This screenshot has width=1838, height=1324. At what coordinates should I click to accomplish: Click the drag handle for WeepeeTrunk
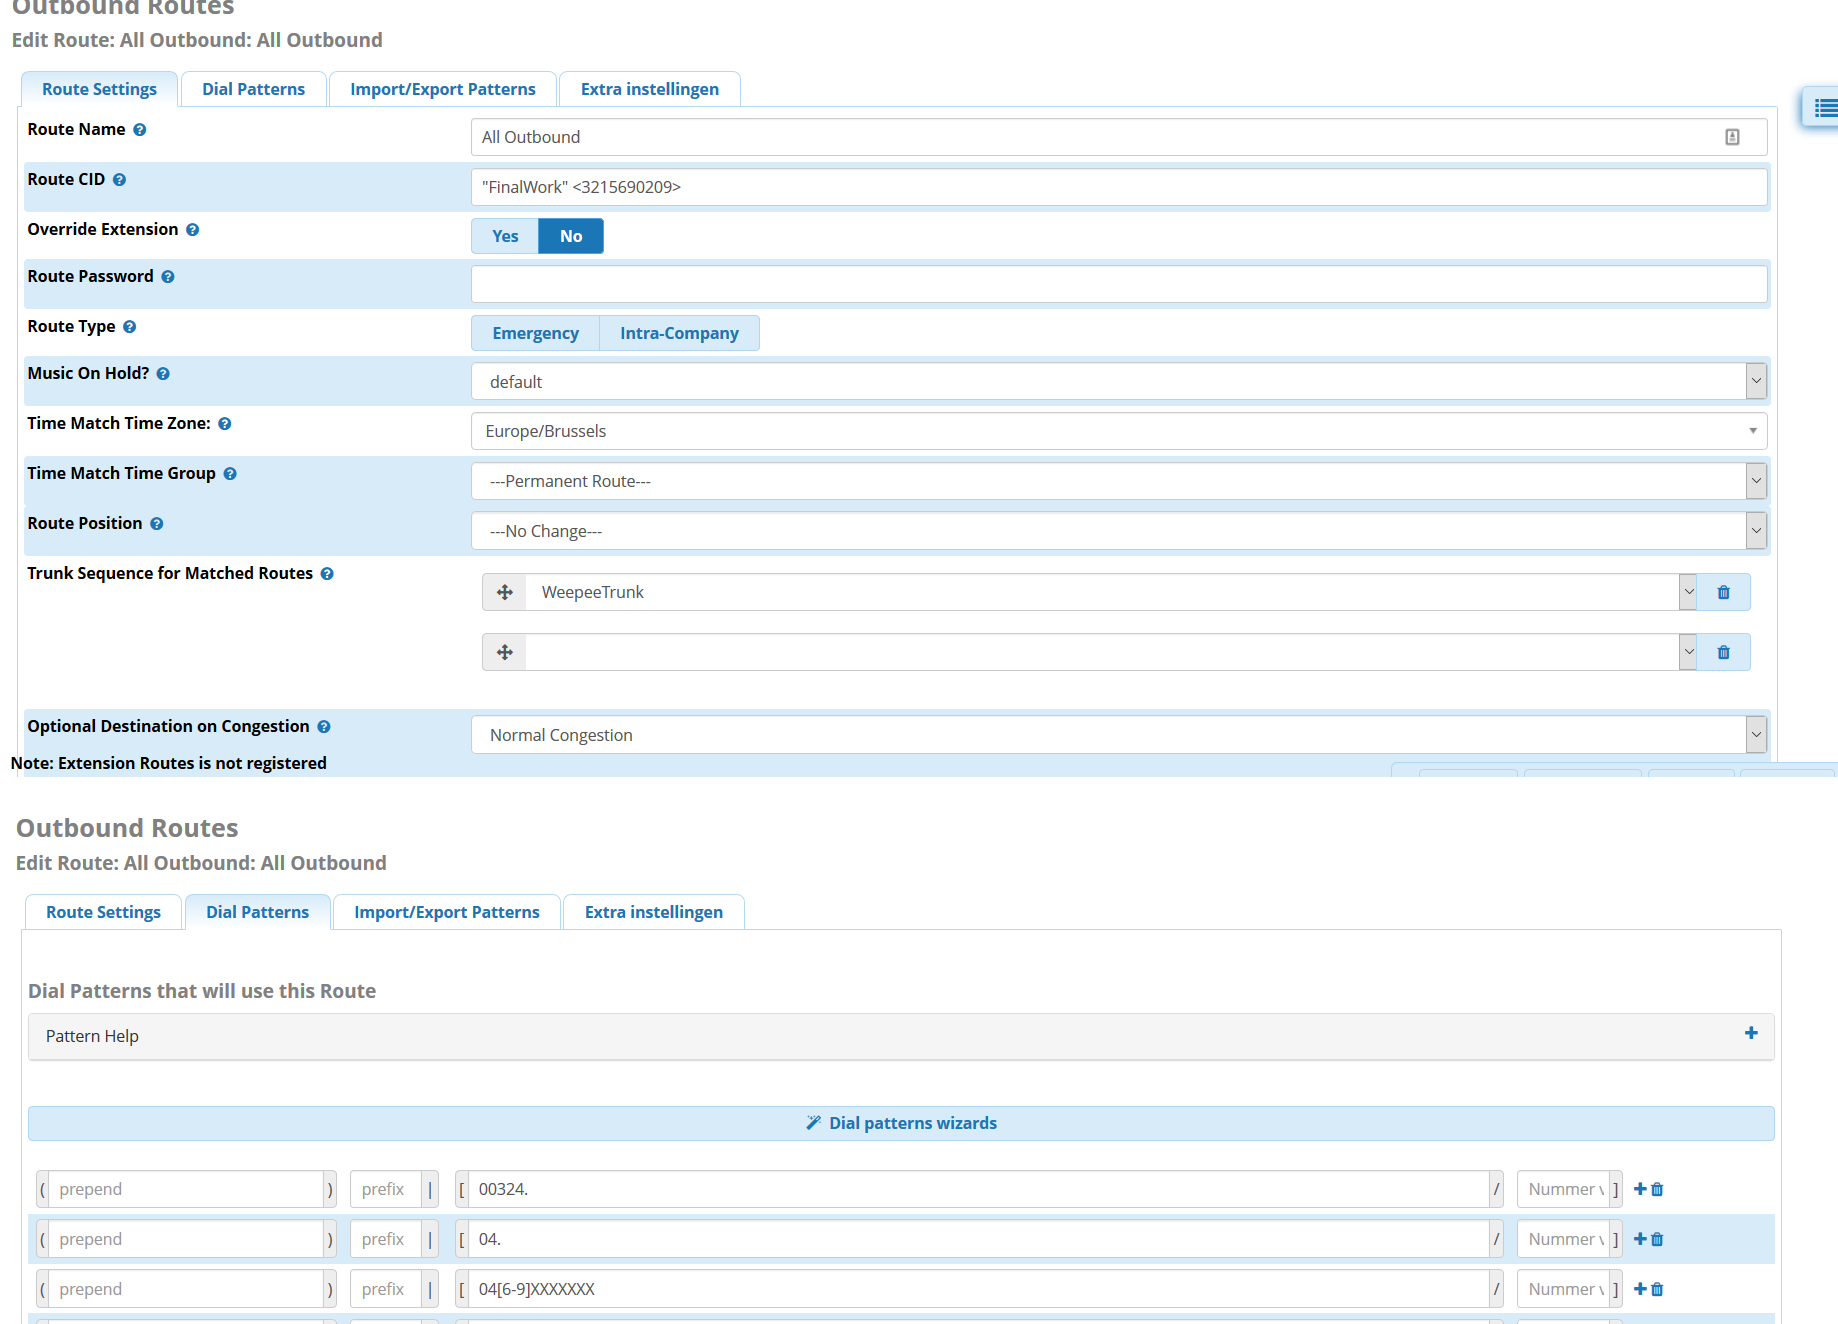point(505,592)
